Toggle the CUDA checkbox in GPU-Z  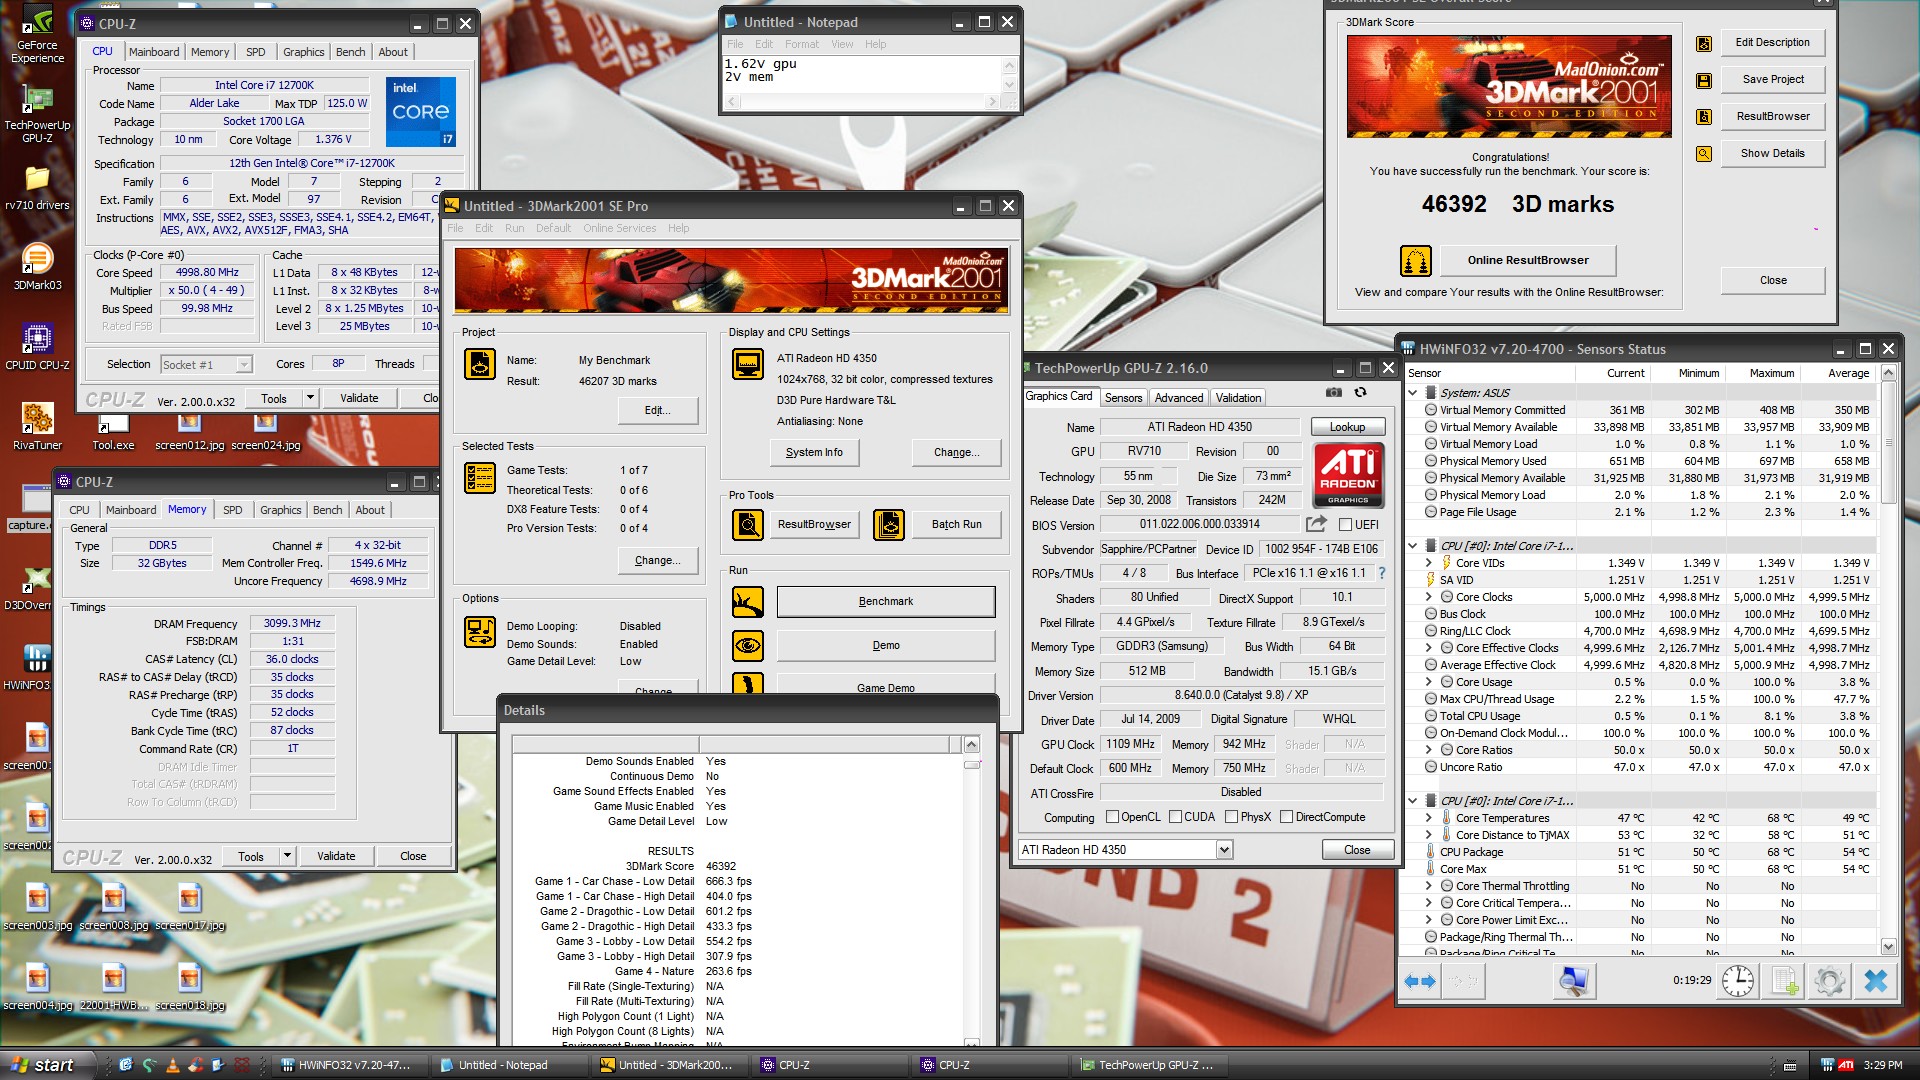(1175, 817)
